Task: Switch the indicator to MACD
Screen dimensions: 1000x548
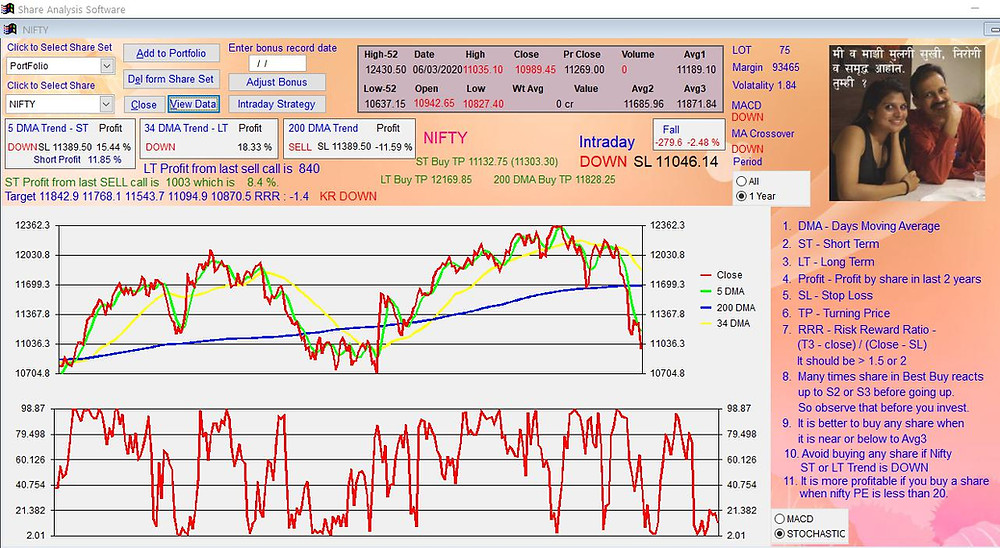Action: pyautogui.click(x=779, y=519)
